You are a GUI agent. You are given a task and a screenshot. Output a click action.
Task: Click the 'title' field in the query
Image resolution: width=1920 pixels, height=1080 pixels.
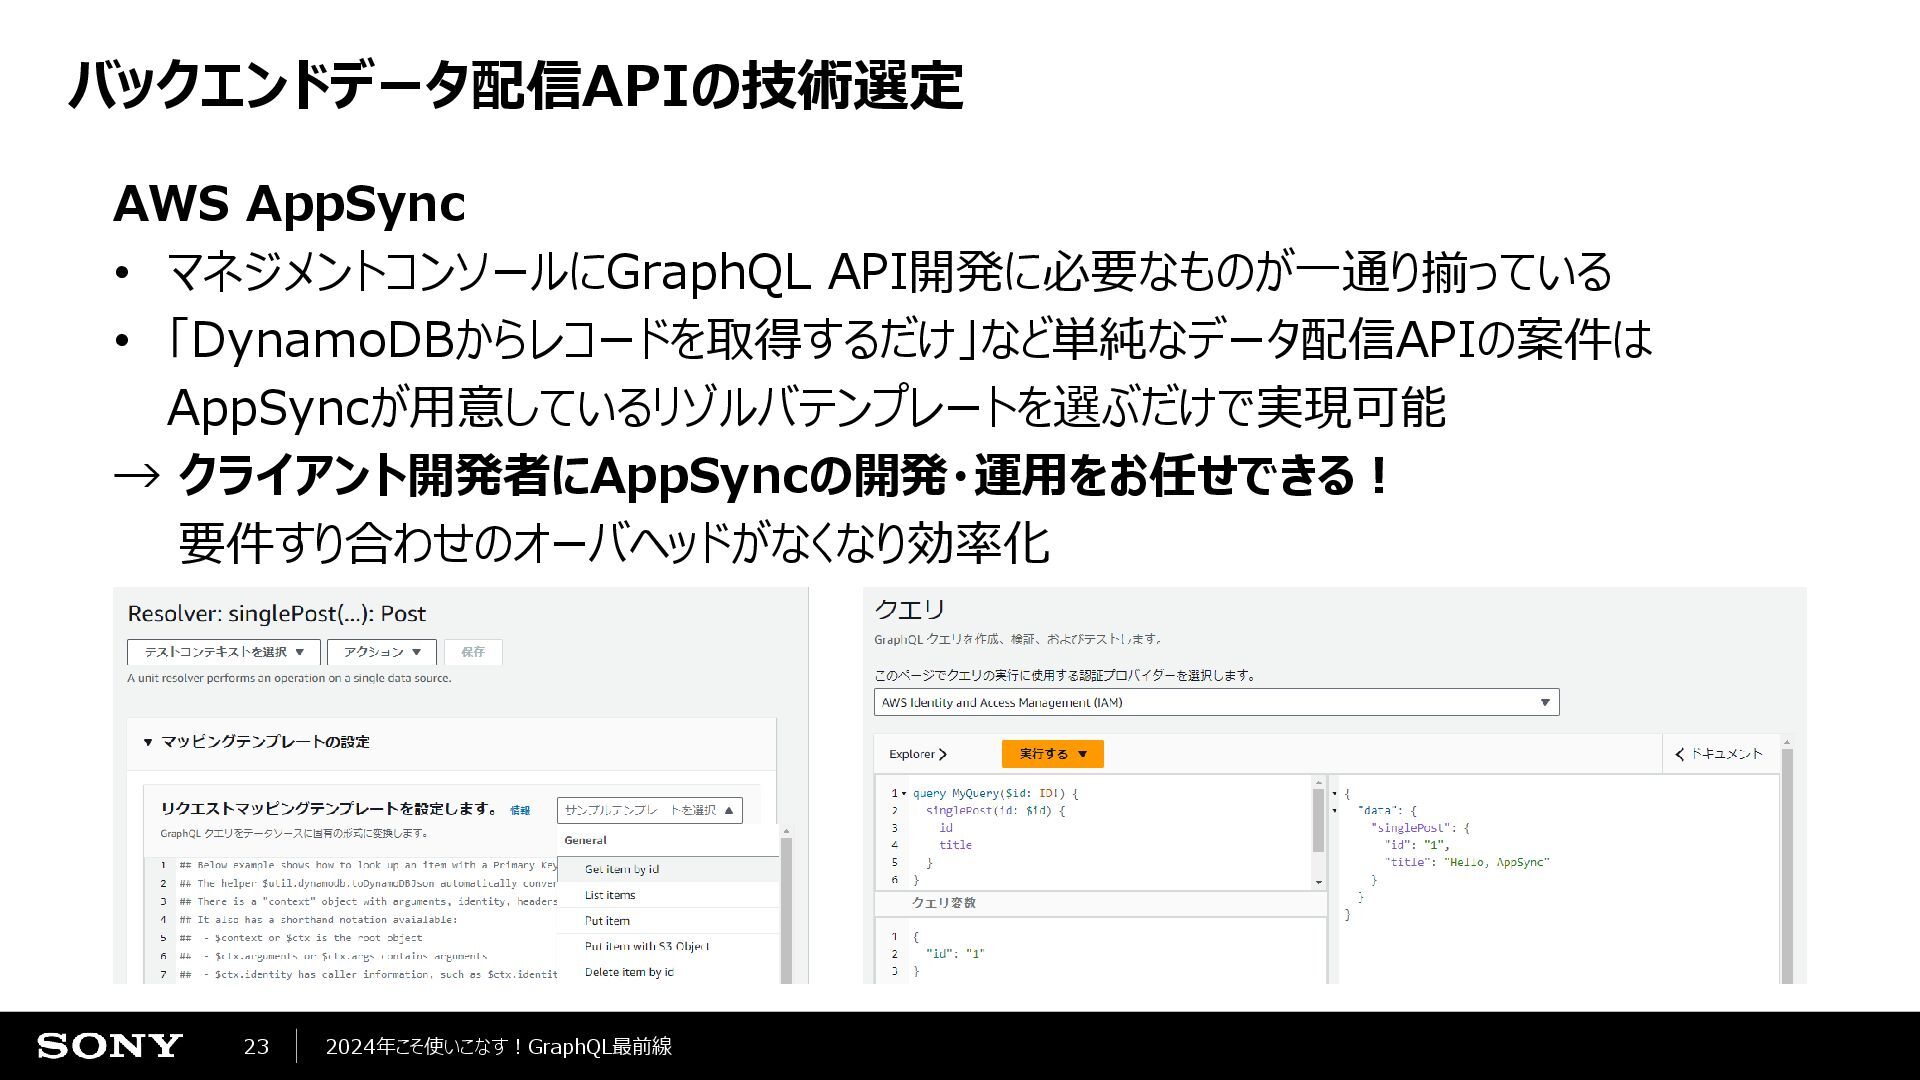click(x=955, y=845)
